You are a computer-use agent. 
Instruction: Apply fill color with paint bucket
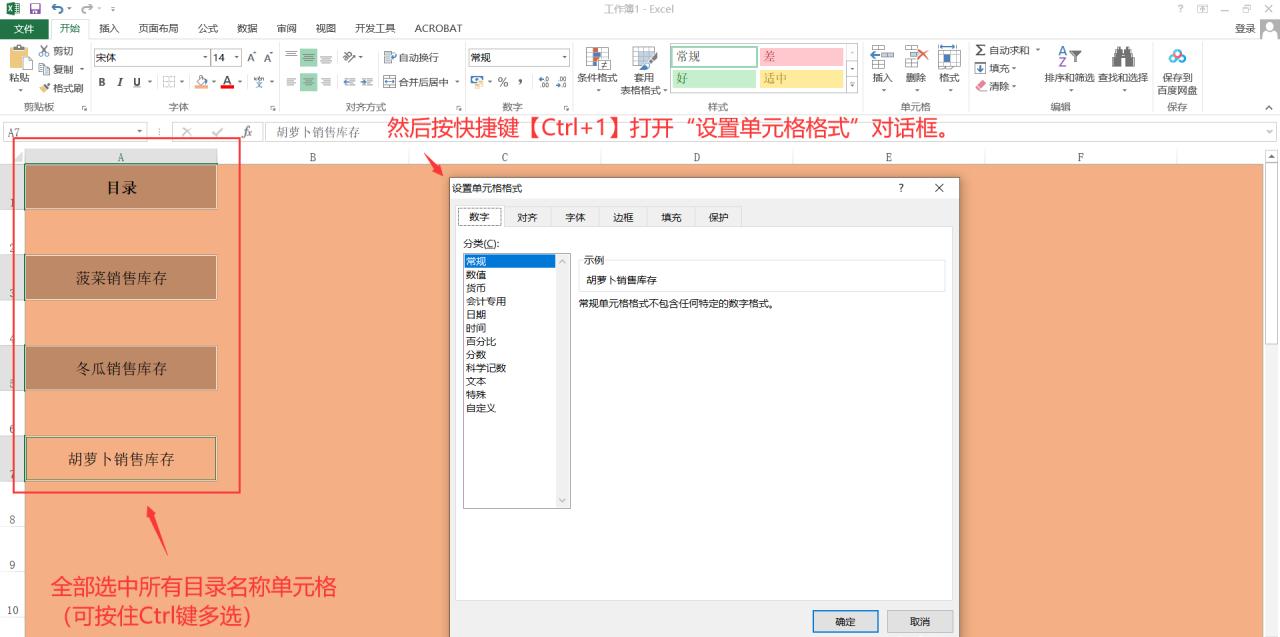201,82
